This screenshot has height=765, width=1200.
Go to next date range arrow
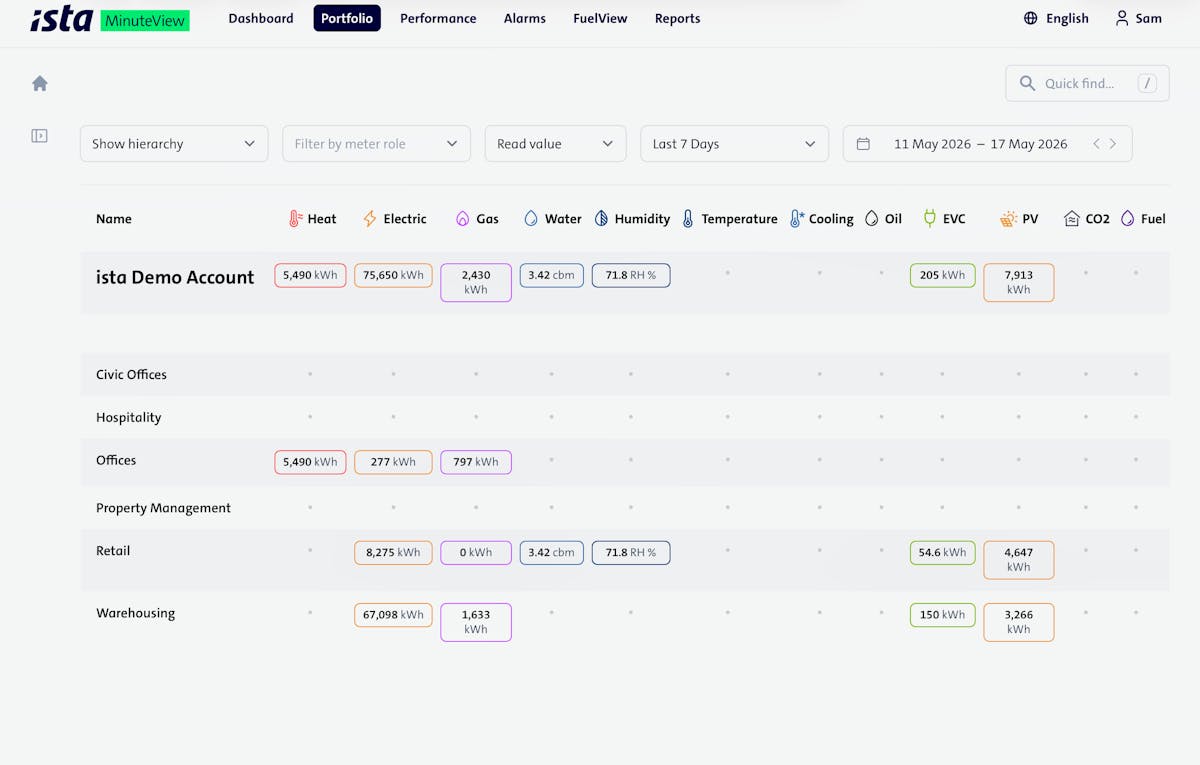(1113, 144)
